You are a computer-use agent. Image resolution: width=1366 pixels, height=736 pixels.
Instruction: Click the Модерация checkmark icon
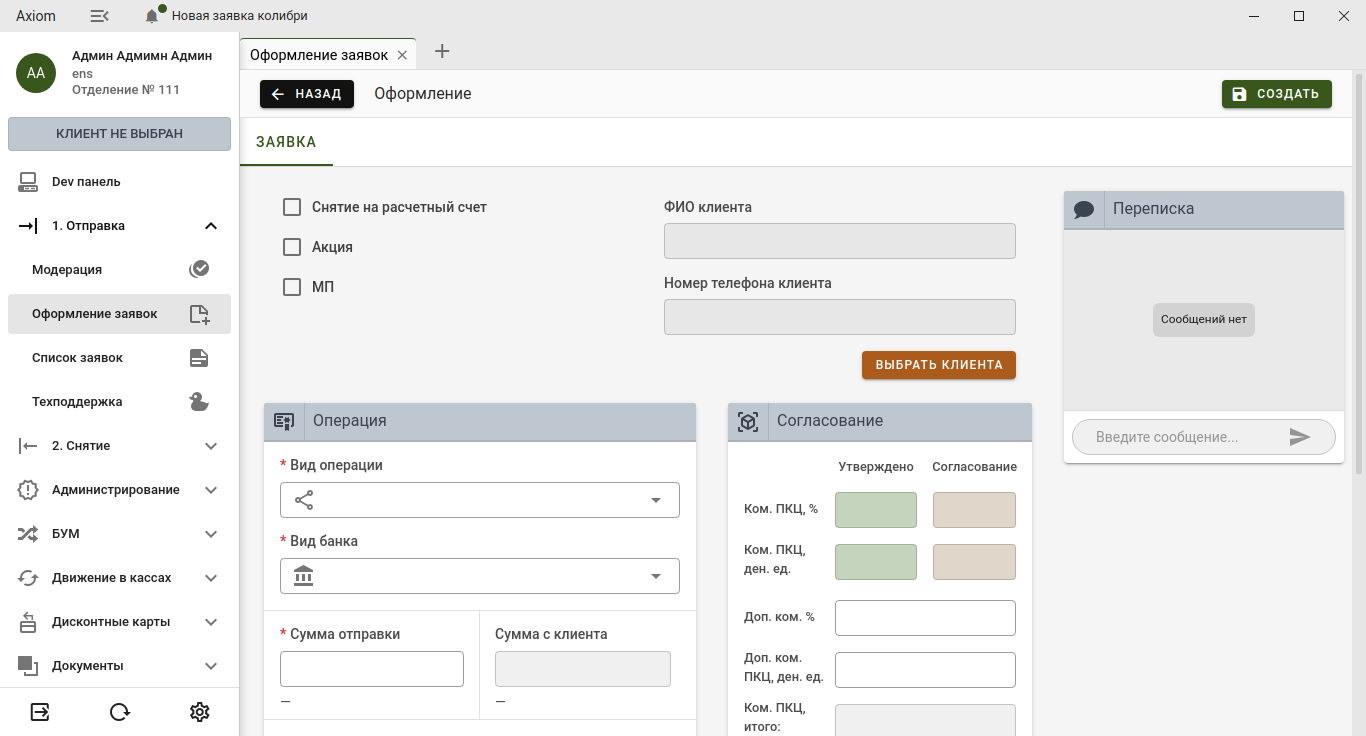[x=199, y=269]
